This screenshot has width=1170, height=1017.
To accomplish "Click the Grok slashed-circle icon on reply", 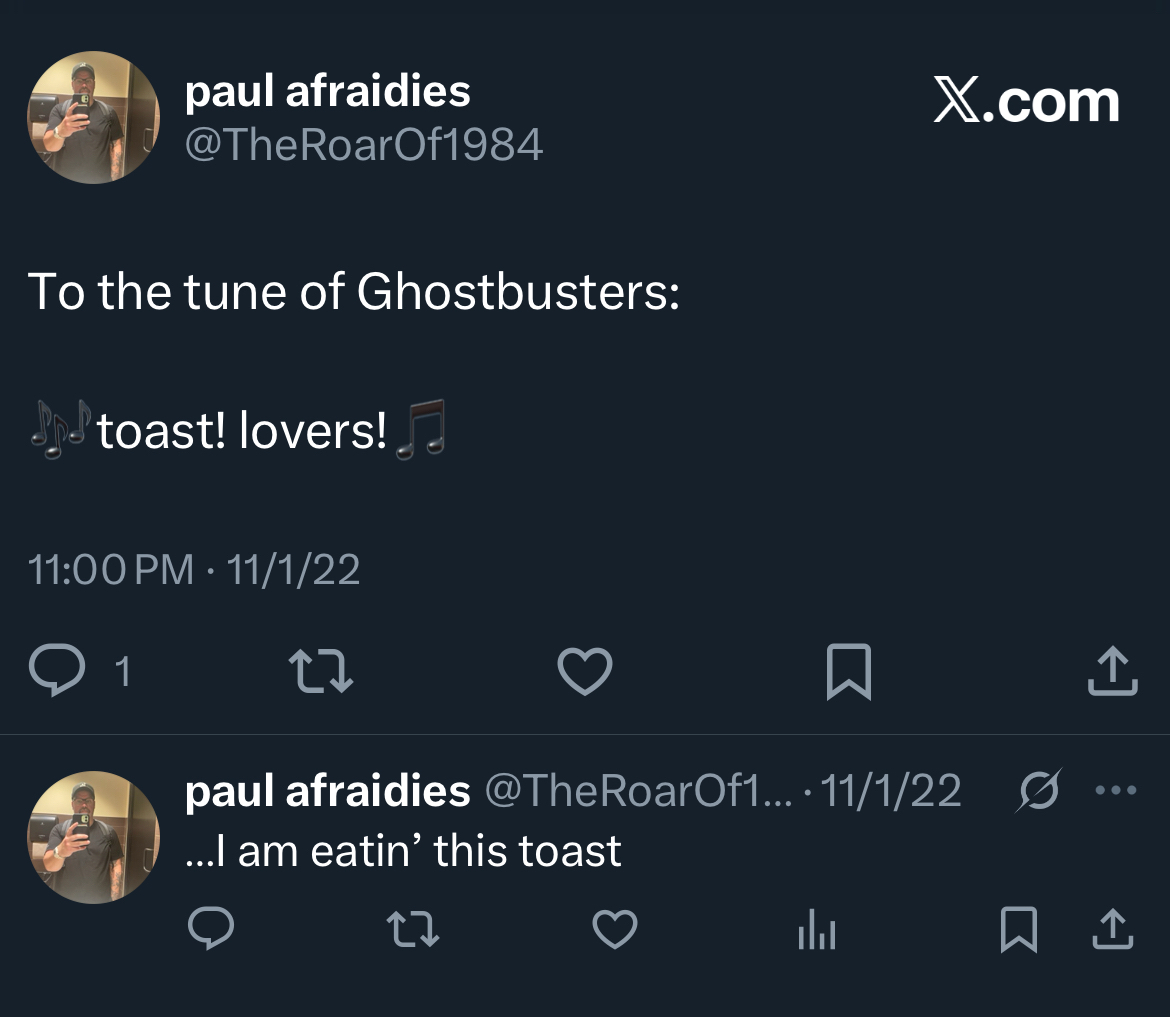I will click(1037, 791).
